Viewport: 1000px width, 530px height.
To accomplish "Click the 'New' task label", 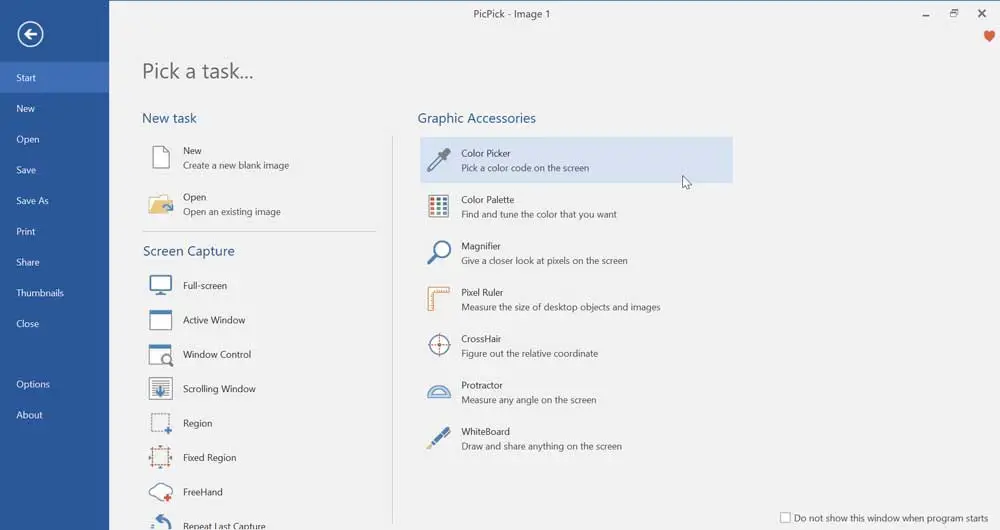I will coord(192,151).
